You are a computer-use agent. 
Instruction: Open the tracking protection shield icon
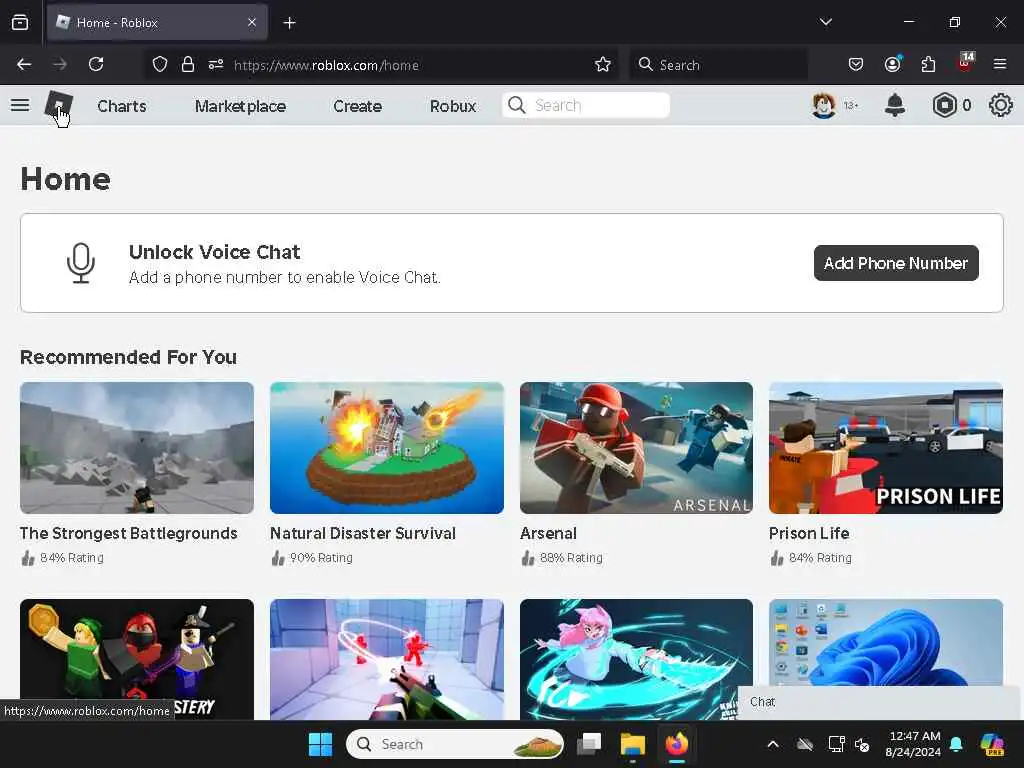coord(160,64)
